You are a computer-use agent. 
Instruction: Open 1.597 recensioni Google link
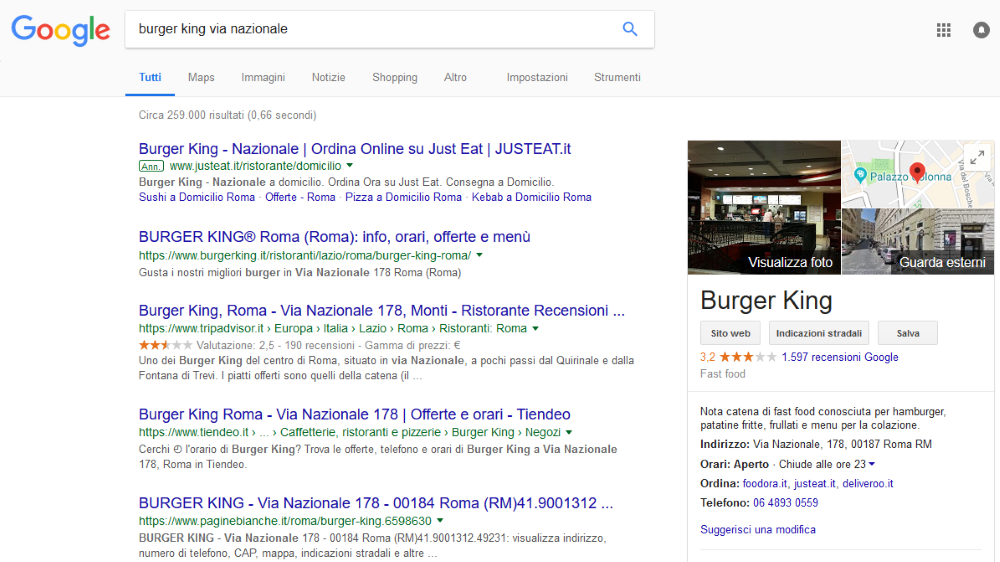[840, 357]
